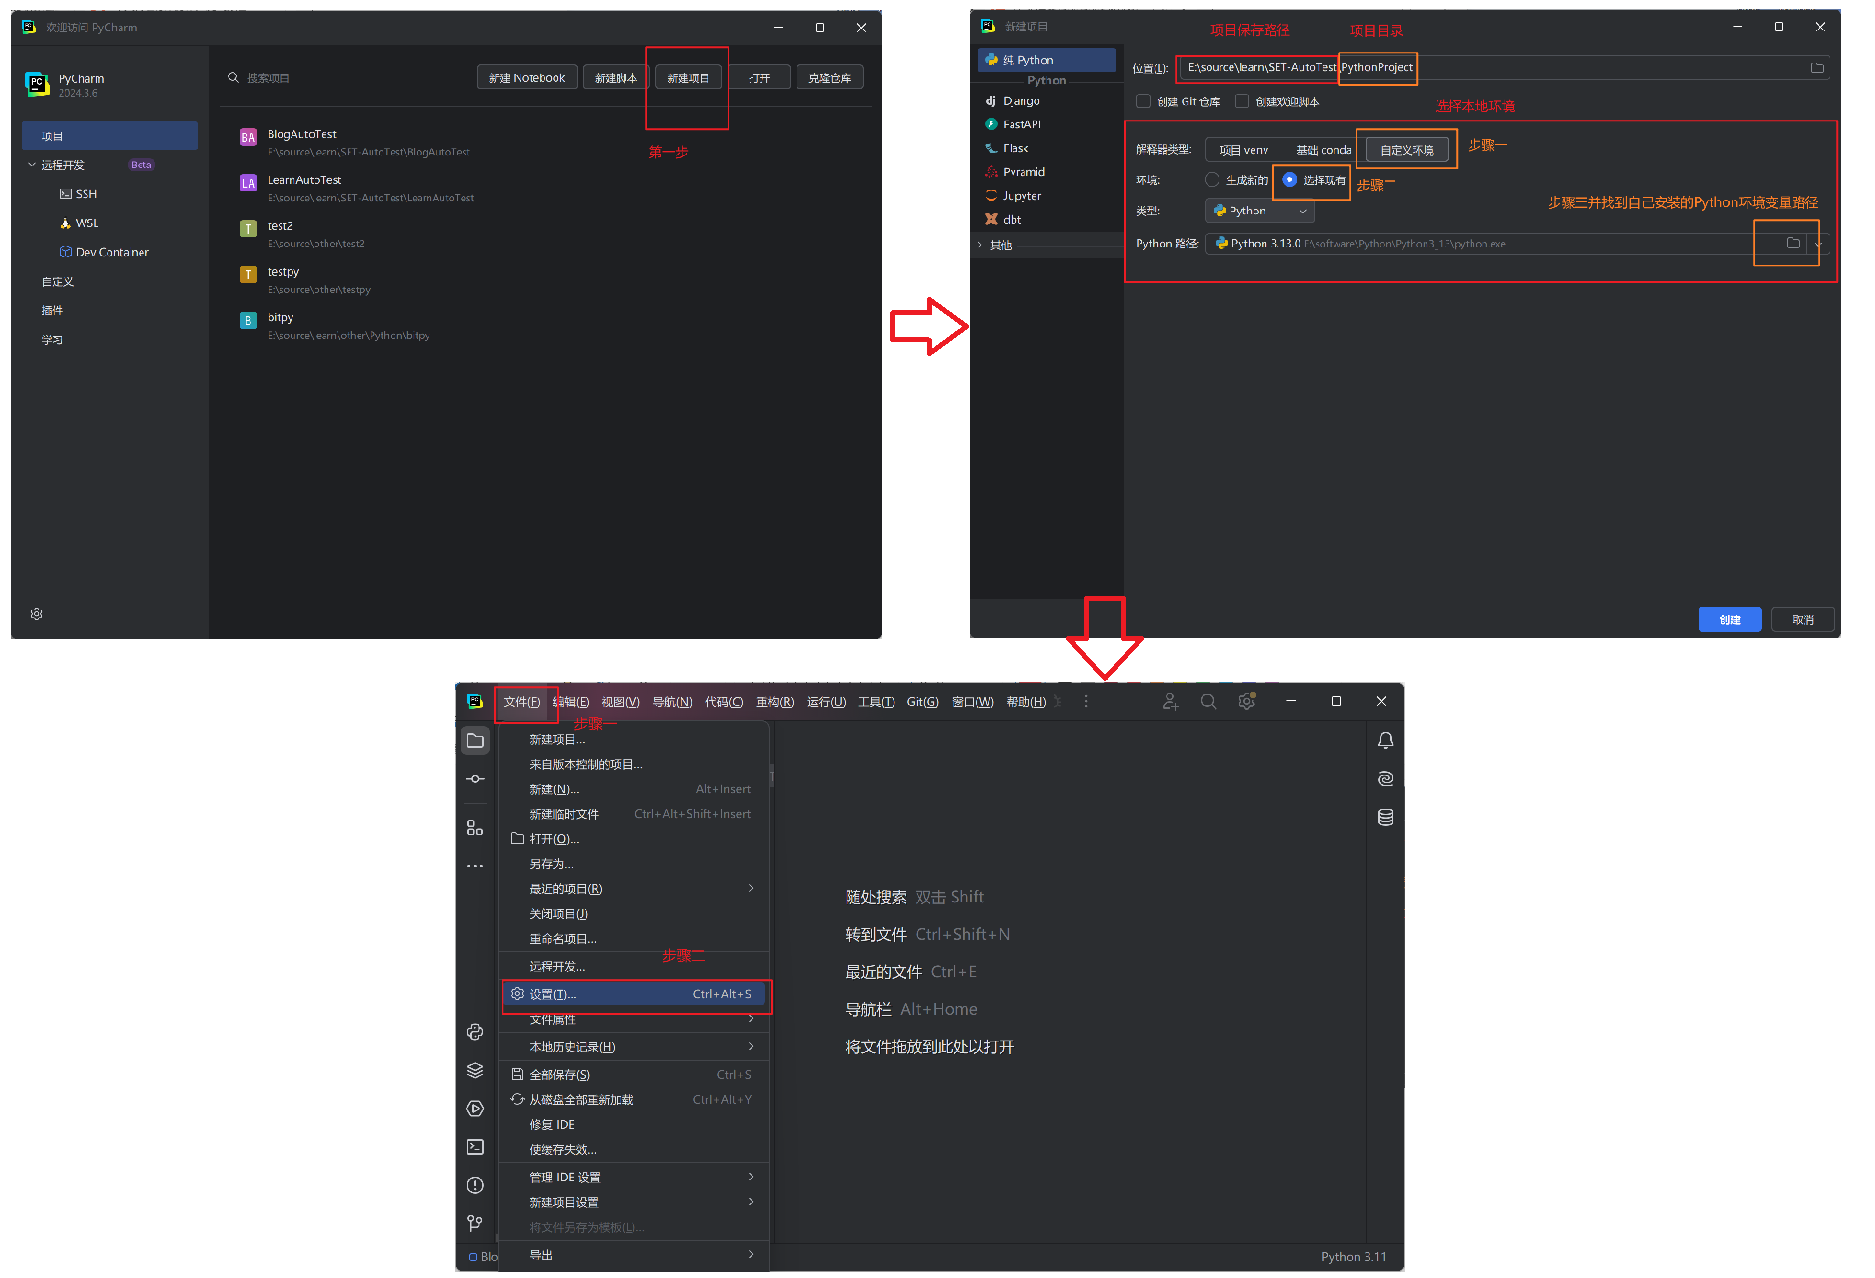Image resolution: width=1875 pixels, height=1278 pixels.
Task: Click the 克隆仓库 button
Action: [x=830, y=78]
